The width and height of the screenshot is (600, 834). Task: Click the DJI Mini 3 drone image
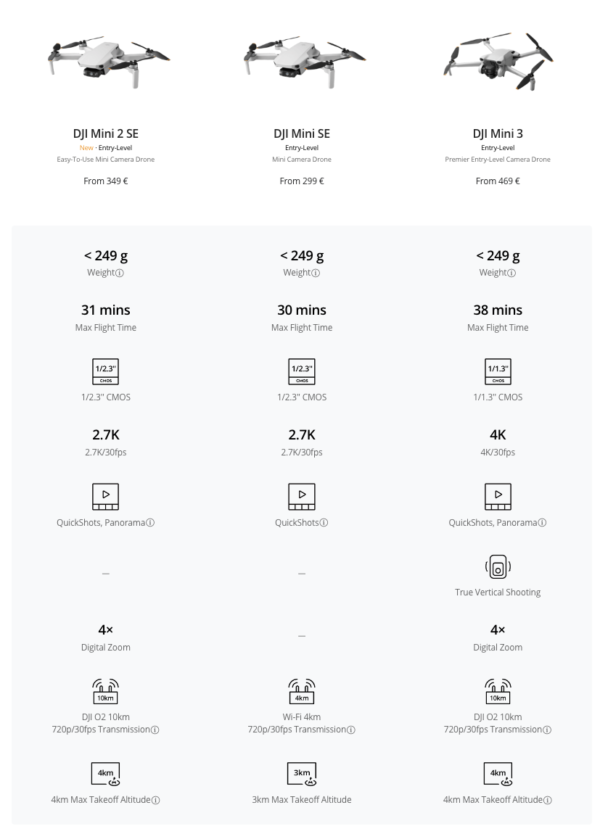coord(497,62)
